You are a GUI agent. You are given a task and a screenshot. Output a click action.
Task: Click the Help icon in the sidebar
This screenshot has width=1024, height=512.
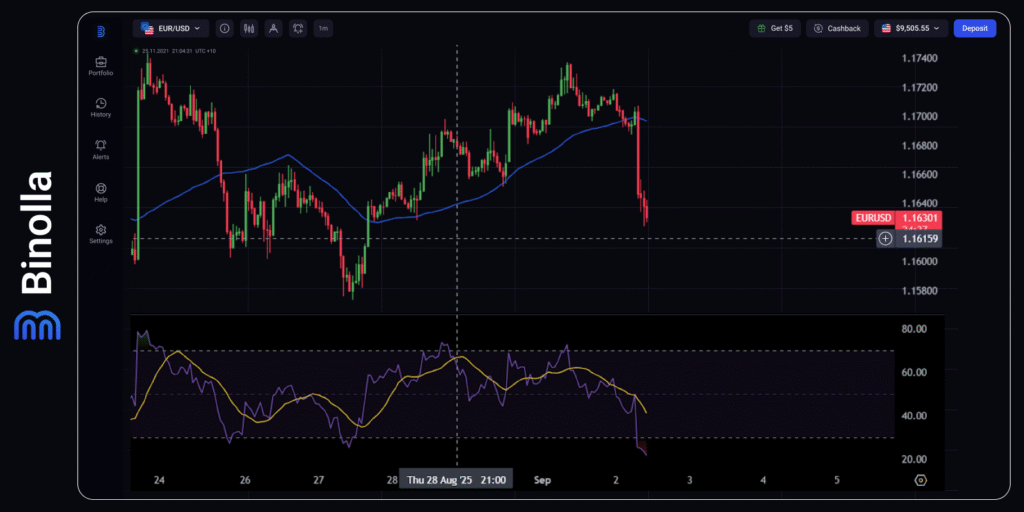[x=100, y=191]
